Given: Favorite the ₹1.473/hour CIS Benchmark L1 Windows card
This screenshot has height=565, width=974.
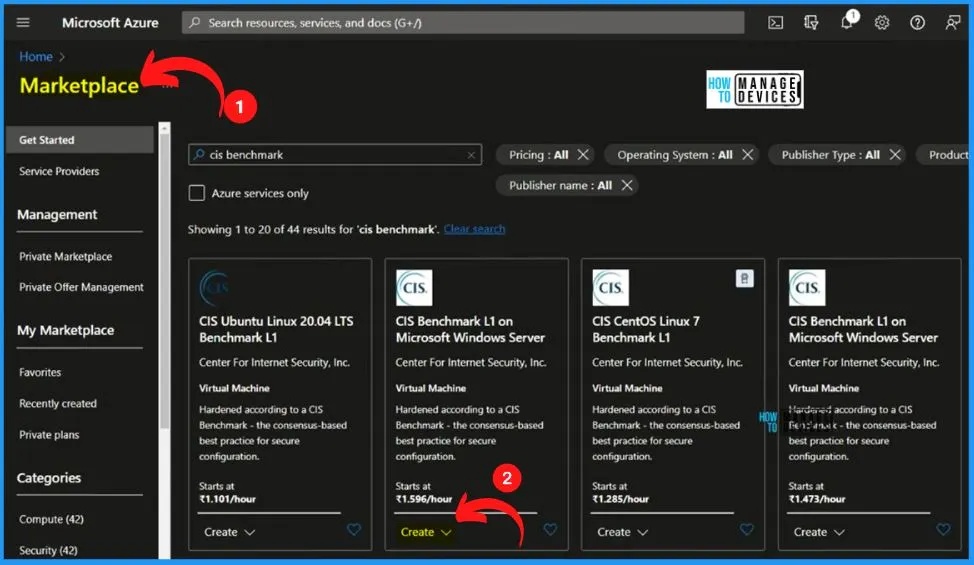Looking at the screenshot, I should (x=943, y=530).
